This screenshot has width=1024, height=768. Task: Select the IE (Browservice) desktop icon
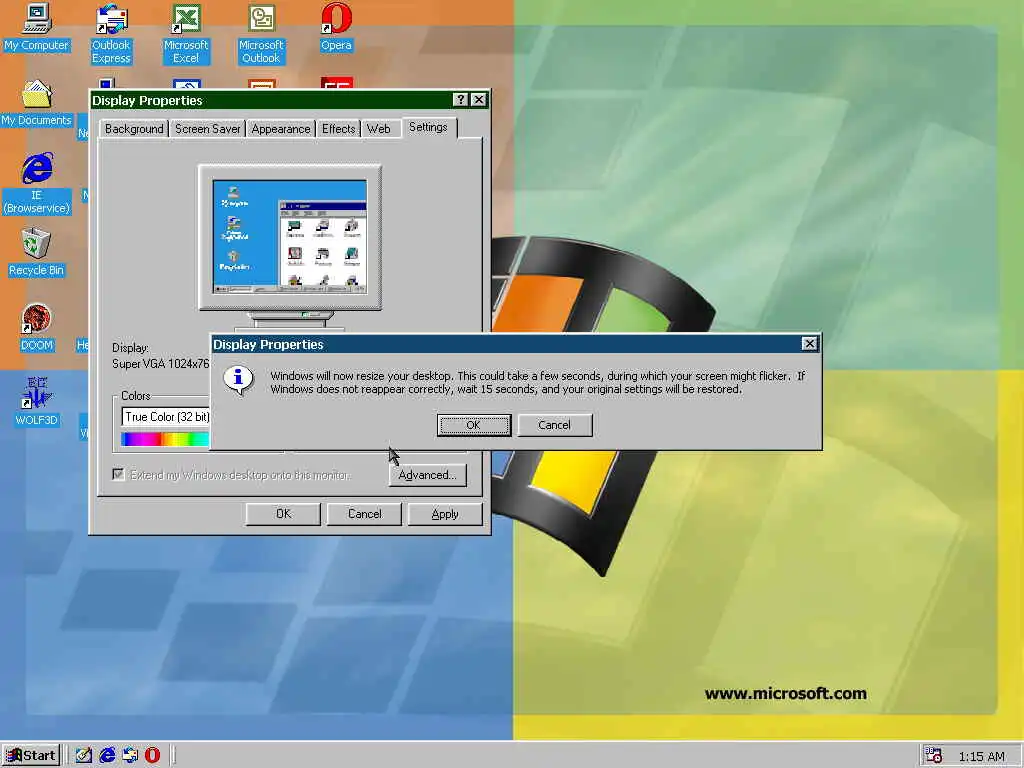[37, 184]
